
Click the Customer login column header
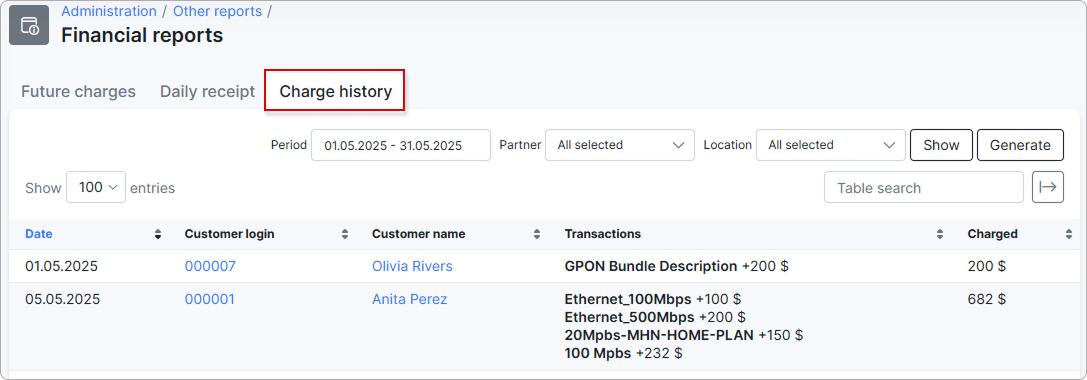(x=229, y=234)
